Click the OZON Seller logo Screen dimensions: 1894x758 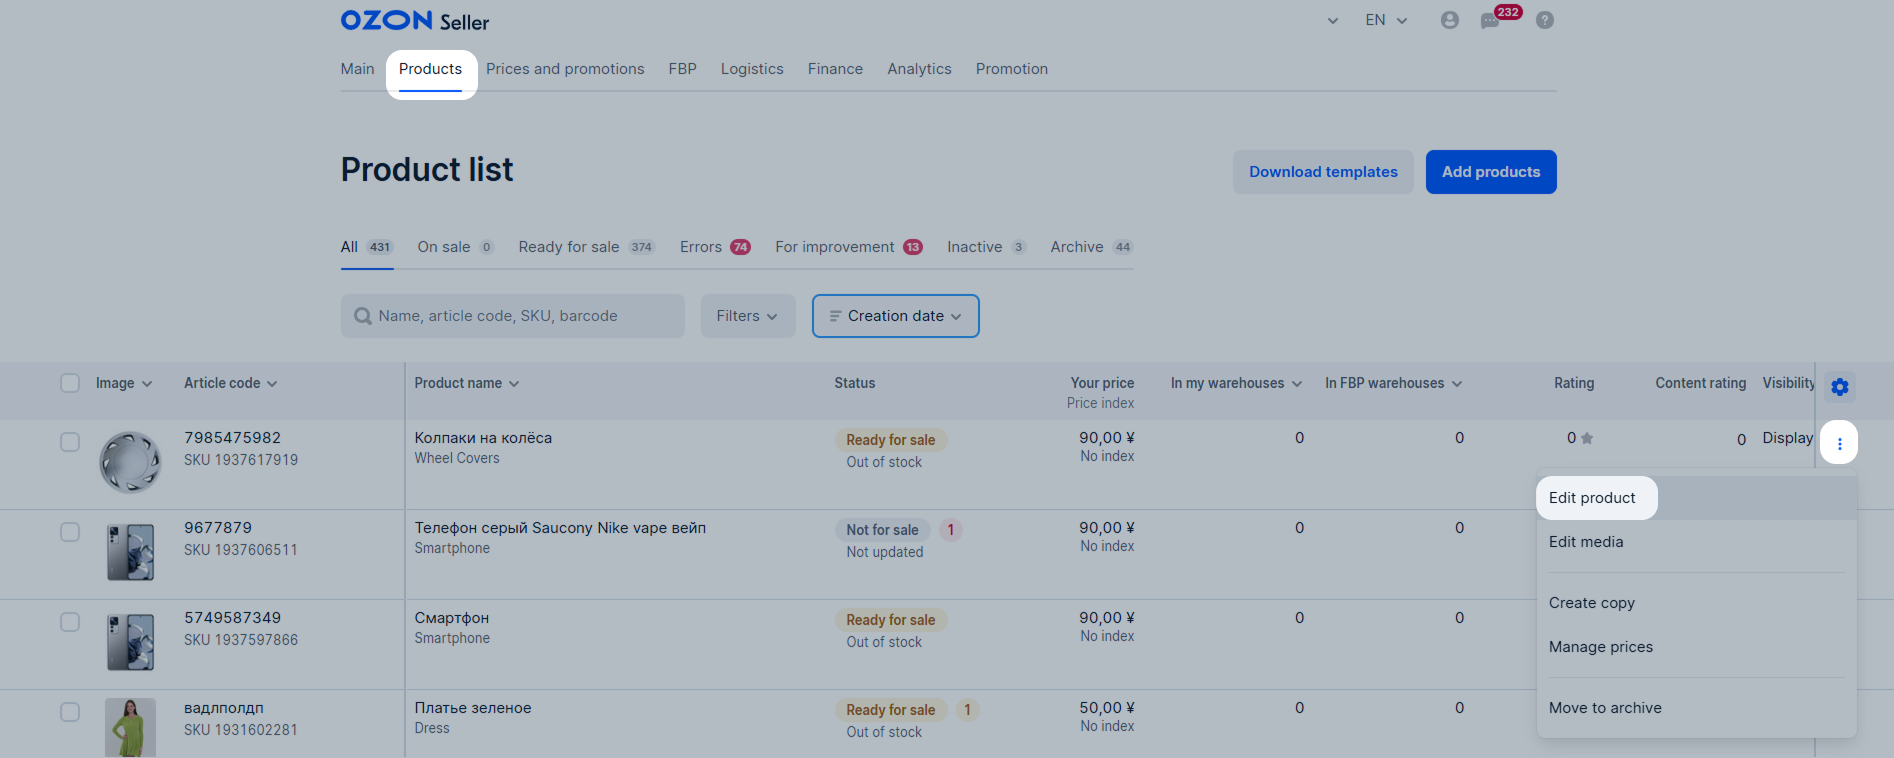pos(414,21)
